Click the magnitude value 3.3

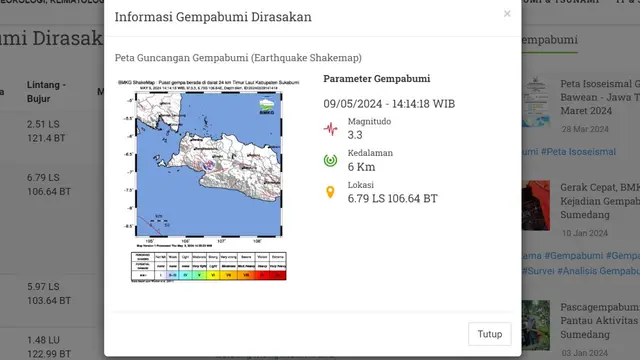(x=355, y=135)
